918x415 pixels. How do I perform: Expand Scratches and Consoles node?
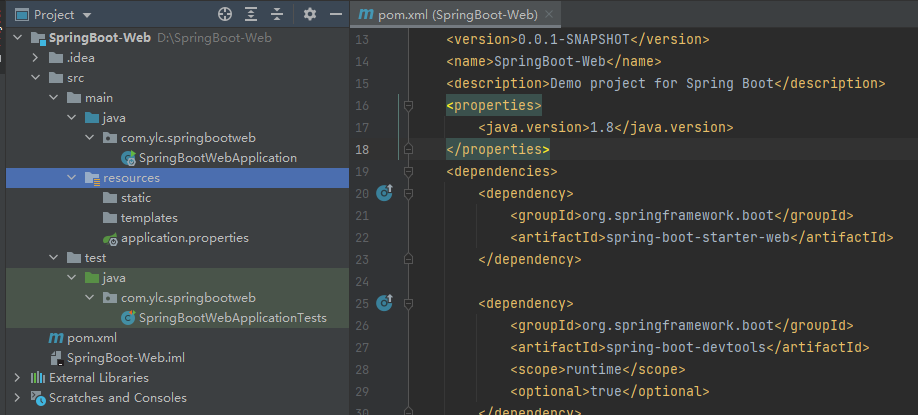(x=17, y=397)
